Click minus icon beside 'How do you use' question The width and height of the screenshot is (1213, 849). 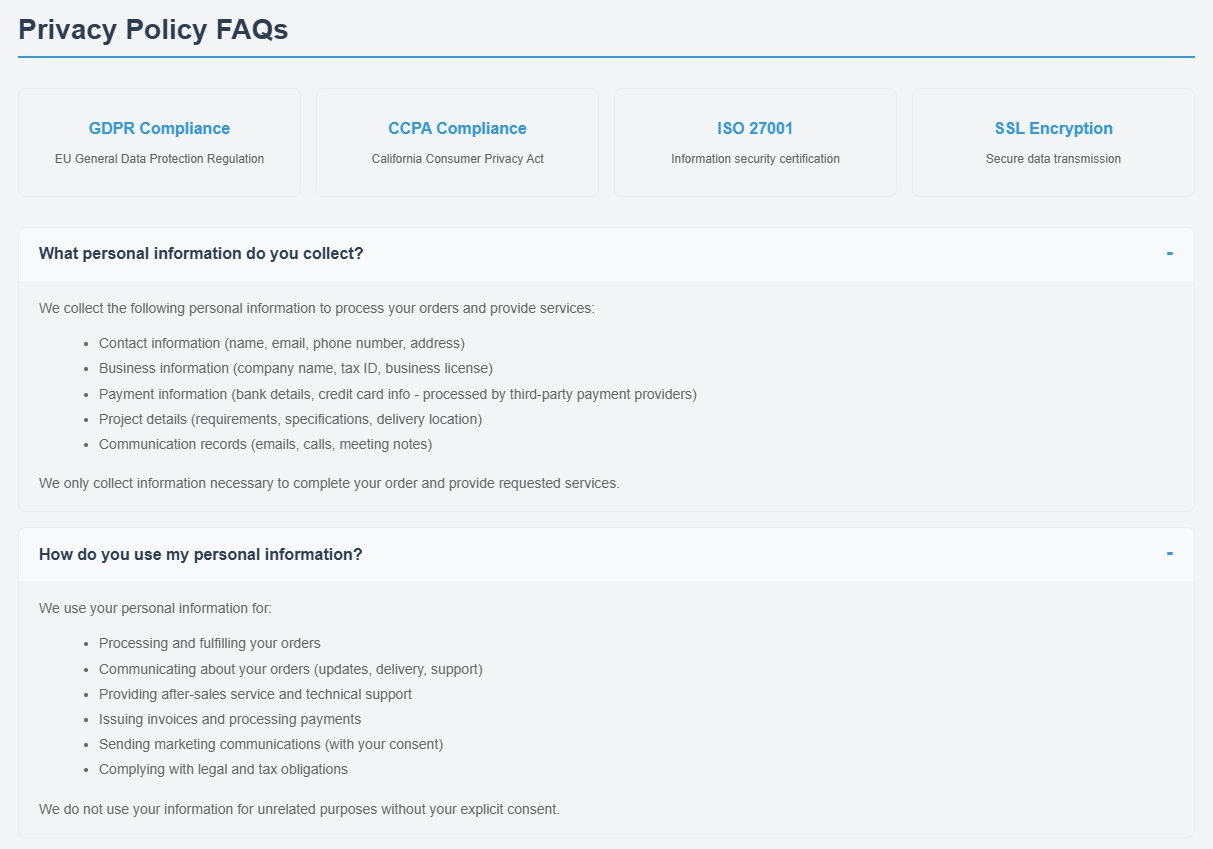1169,554
